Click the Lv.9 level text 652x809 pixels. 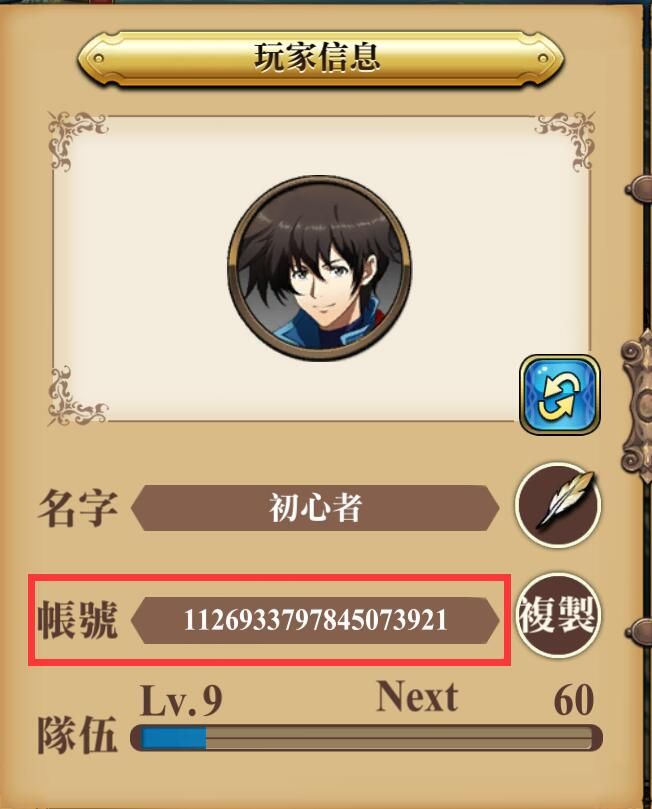coord(181,700)
